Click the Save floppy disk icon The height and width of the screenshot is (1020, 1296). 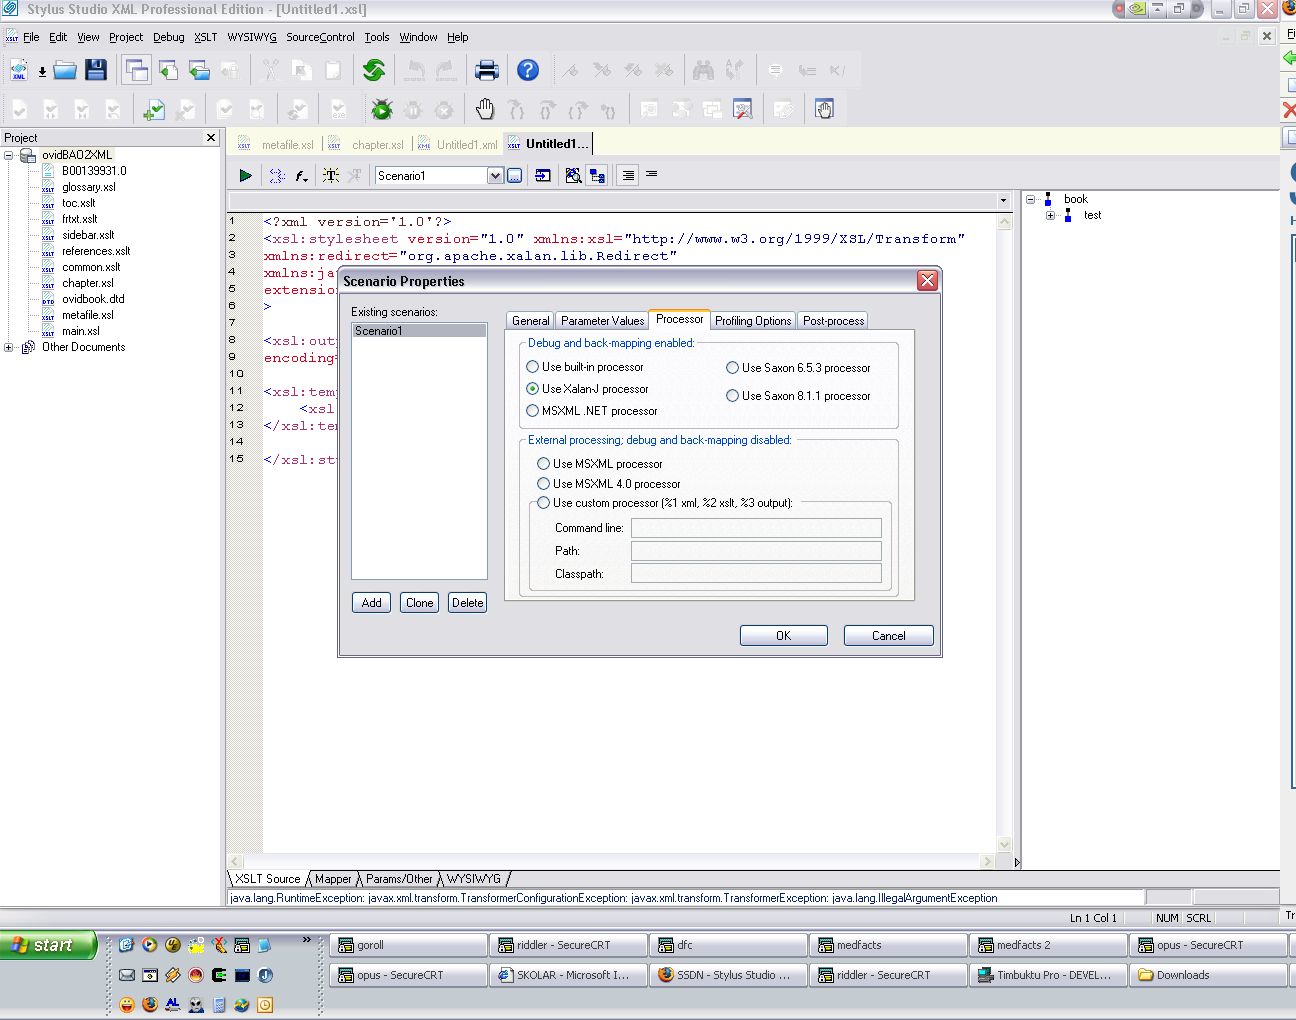[96, 70]
